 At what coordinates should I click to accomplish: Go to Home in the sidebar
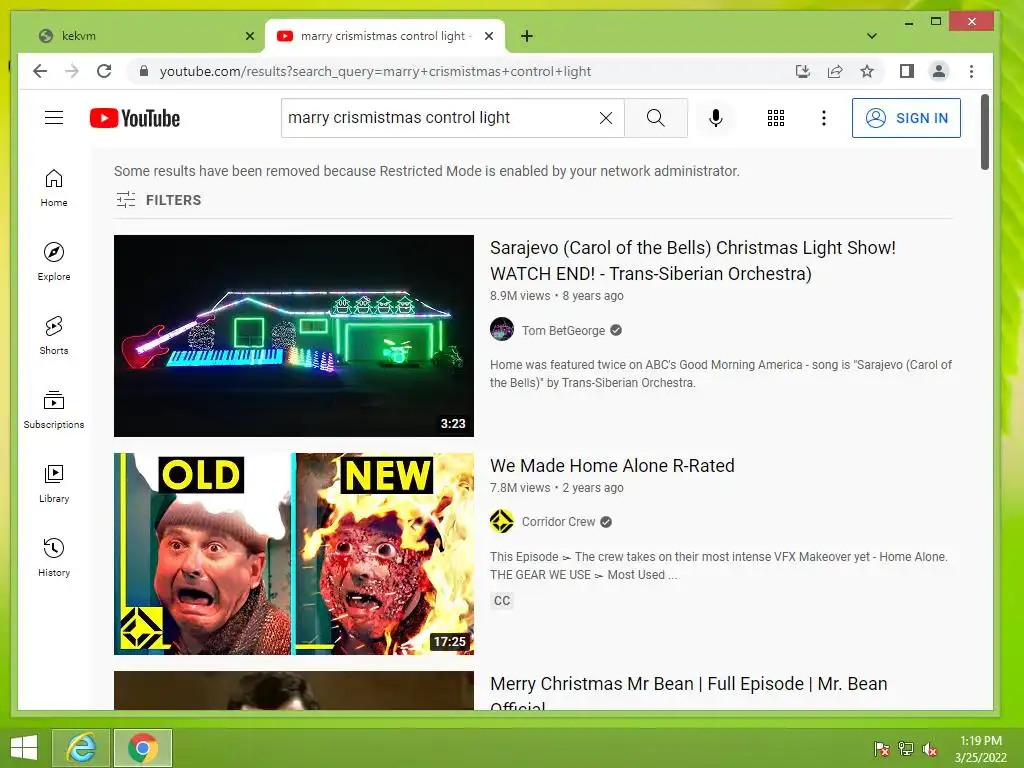[54, 188]
